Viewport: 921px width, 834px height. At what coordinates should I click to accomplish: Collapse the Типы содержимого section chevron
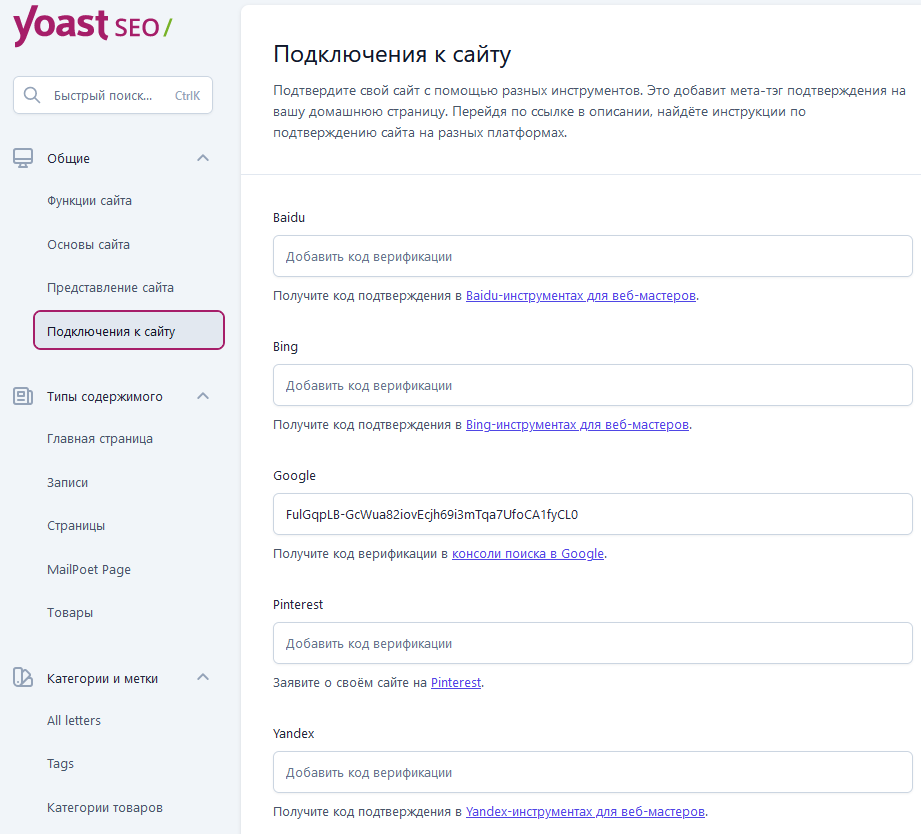coord(203,396)
